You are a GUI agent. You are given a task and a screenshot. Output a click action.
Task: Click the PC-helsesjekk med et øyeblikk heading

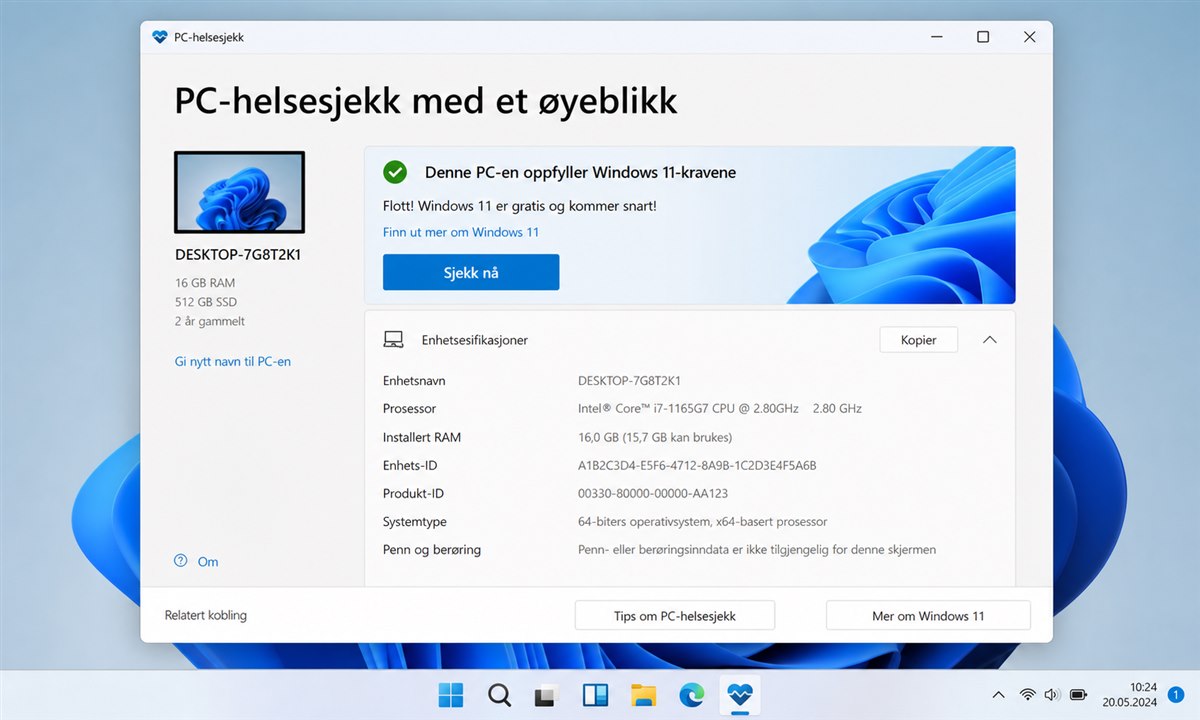click(x=426, y=101)
